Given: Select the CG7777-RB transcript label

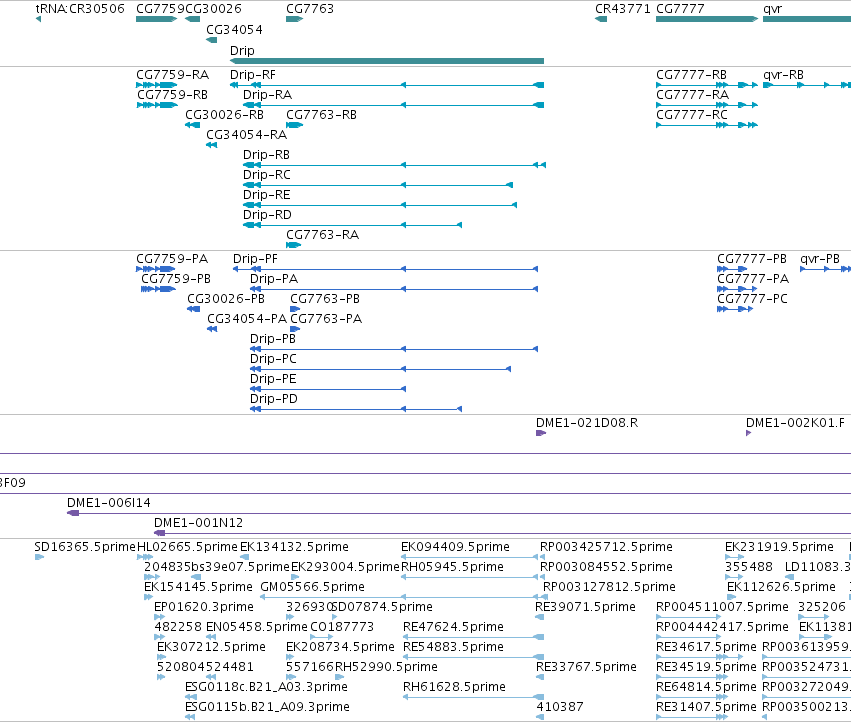Looking at the screenshot, I should point(691,74).
